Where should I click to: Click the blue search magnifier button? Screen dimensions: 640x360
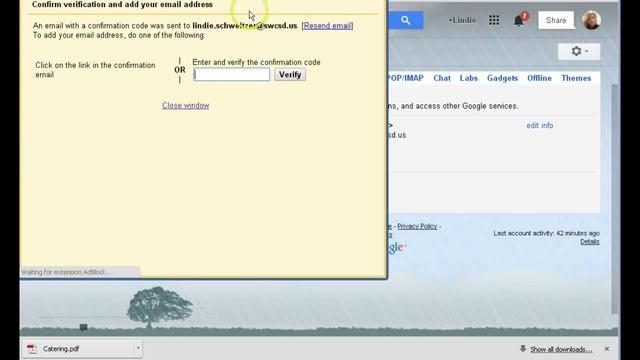click(405, 20)
